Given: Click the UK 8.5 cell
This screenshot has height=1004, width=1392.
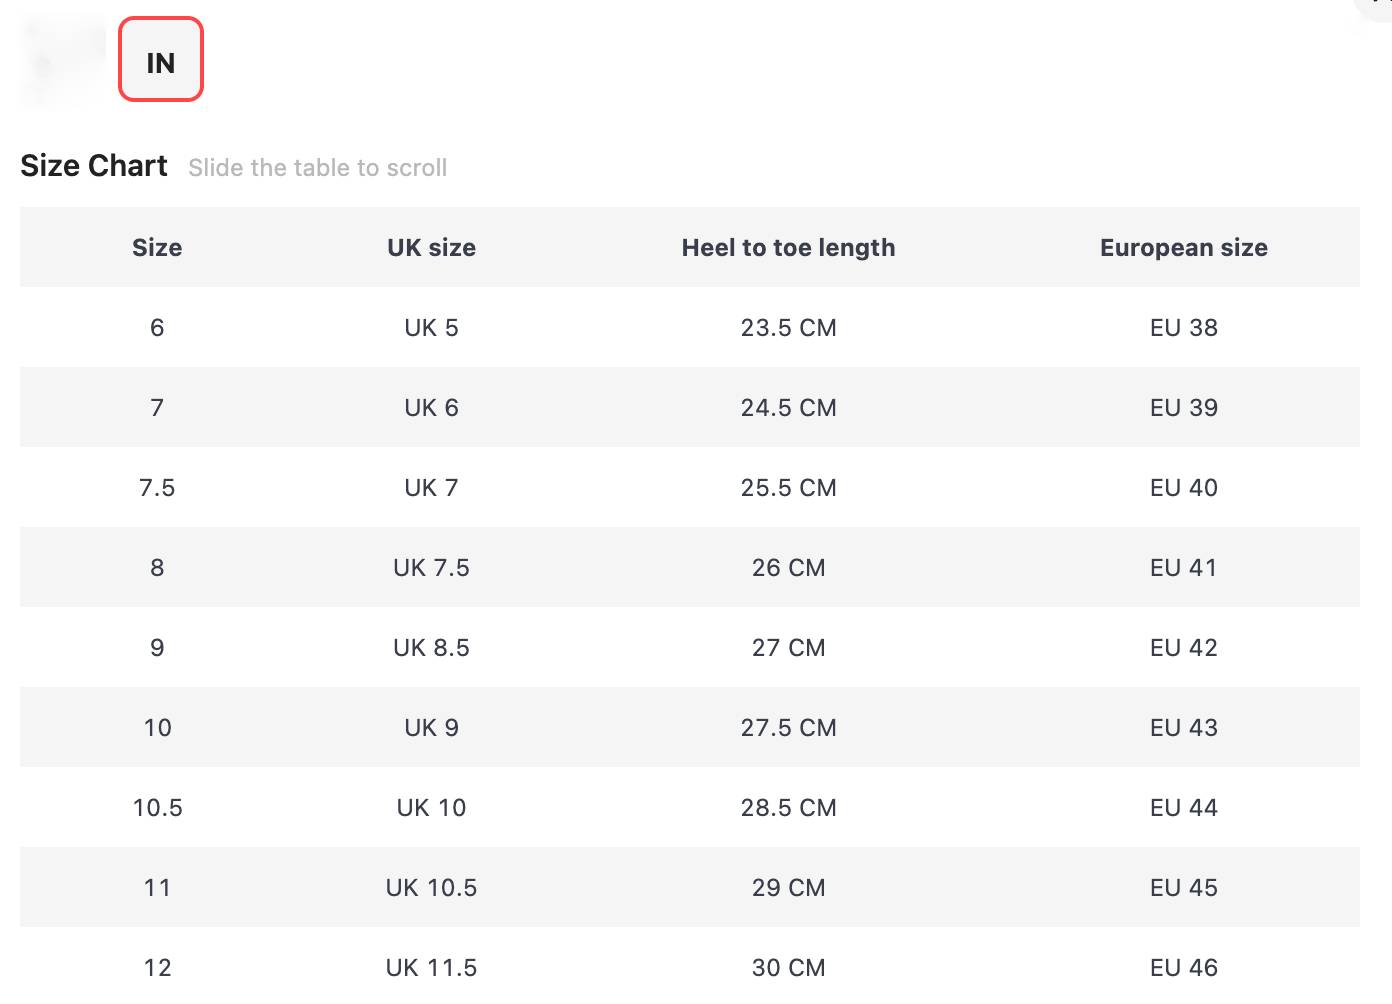Looking at the screenshot, I should pos(431,648).
